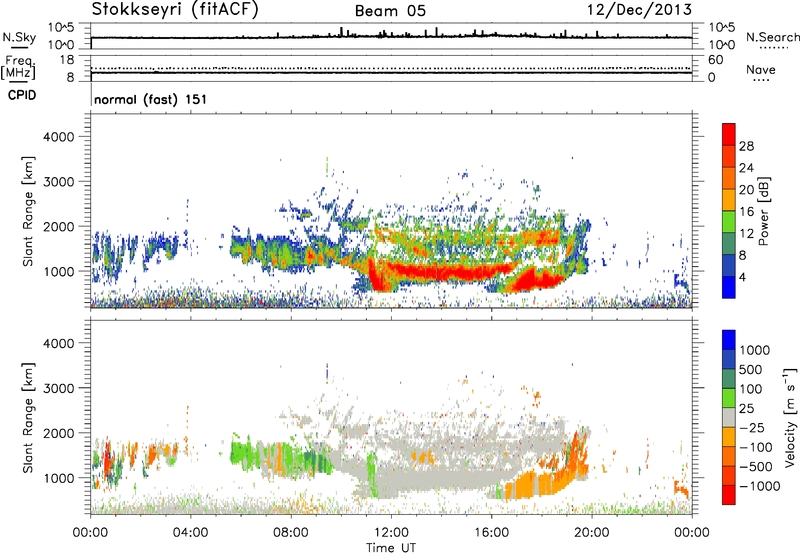Click the 'CPID' label
800x554 pixels.
point(22,95)
